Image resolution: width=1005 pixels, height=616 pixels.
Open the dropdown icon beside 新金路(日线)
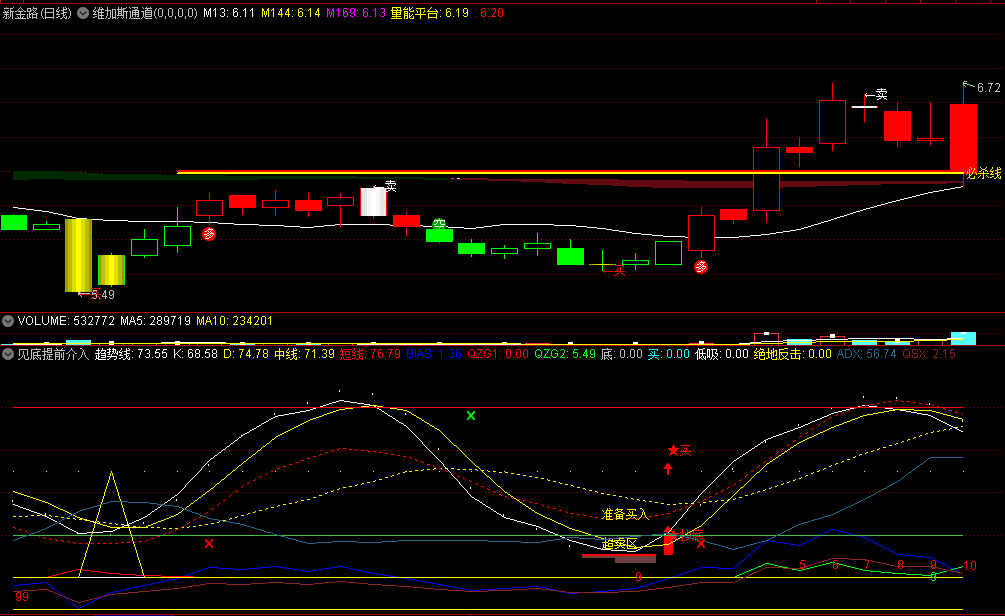[83, 13]
